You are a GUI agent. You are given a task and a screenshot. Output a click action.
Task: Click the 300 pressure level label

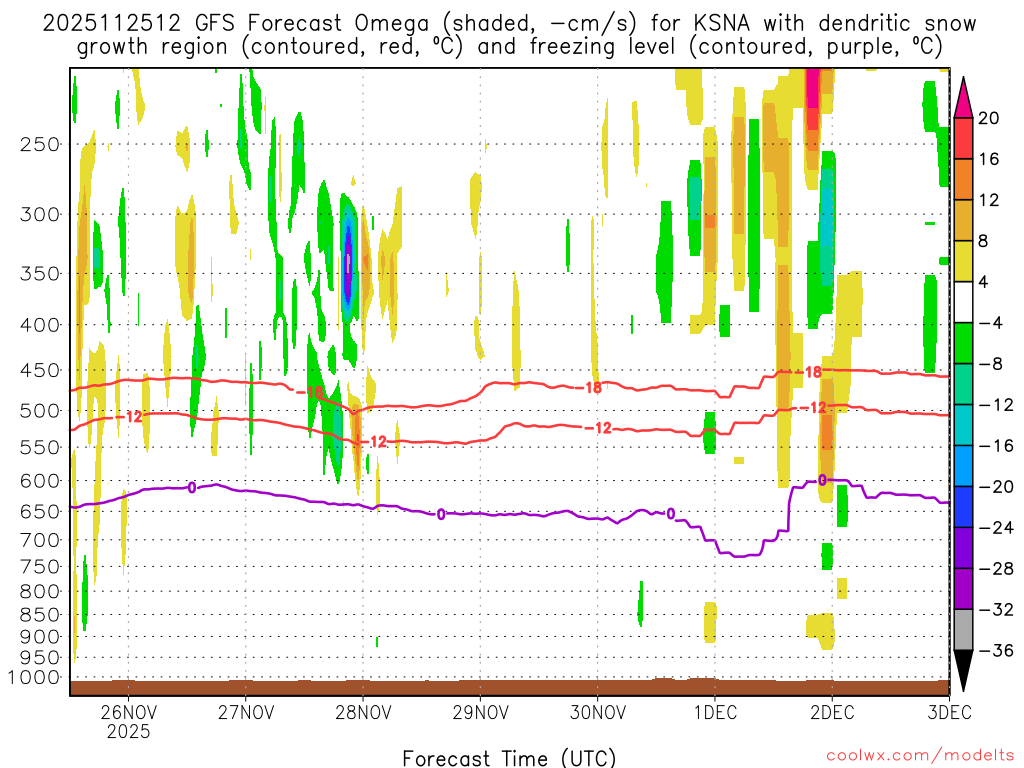pyautogui.click(x=40, y=214)
